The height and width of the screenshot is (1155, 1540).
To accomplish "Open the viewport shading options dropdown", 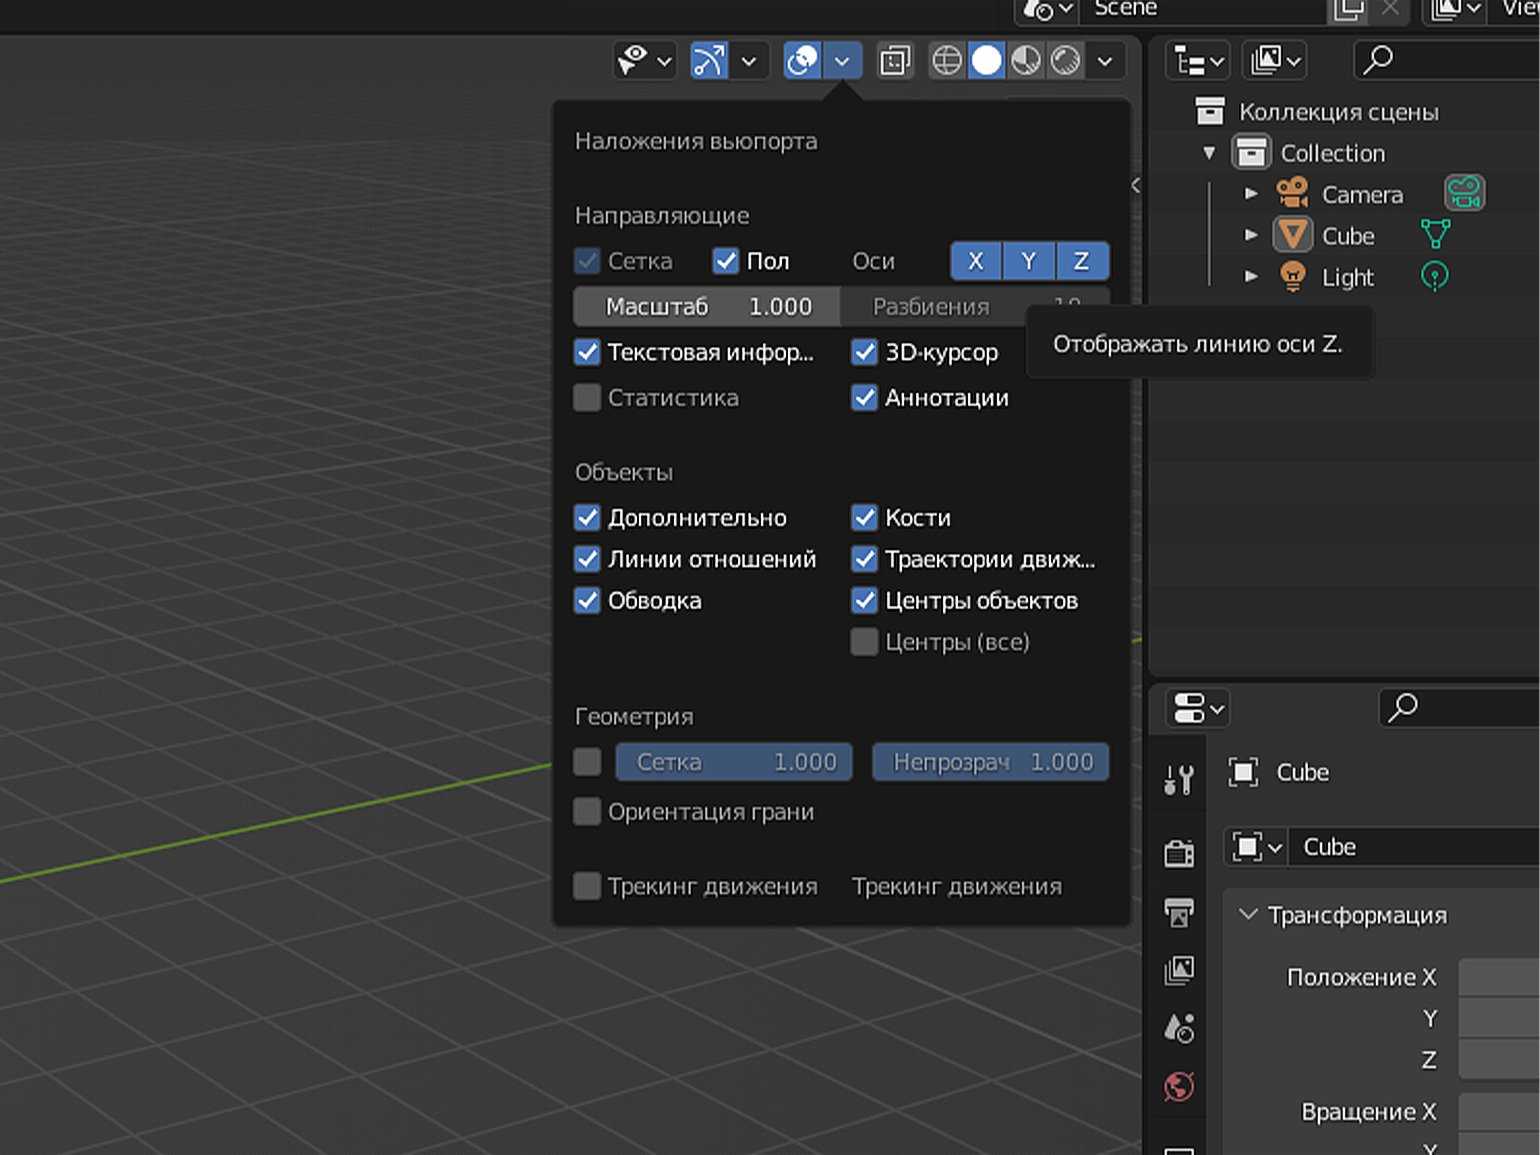I will click(1105, 61).
